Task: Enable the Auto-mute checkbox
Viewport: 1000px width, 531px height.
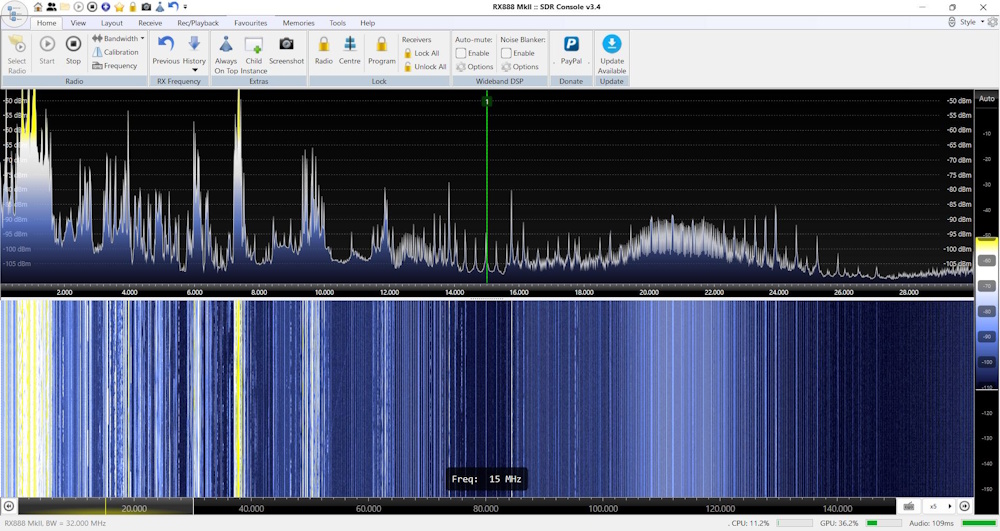Action: (x=460, y=53)
